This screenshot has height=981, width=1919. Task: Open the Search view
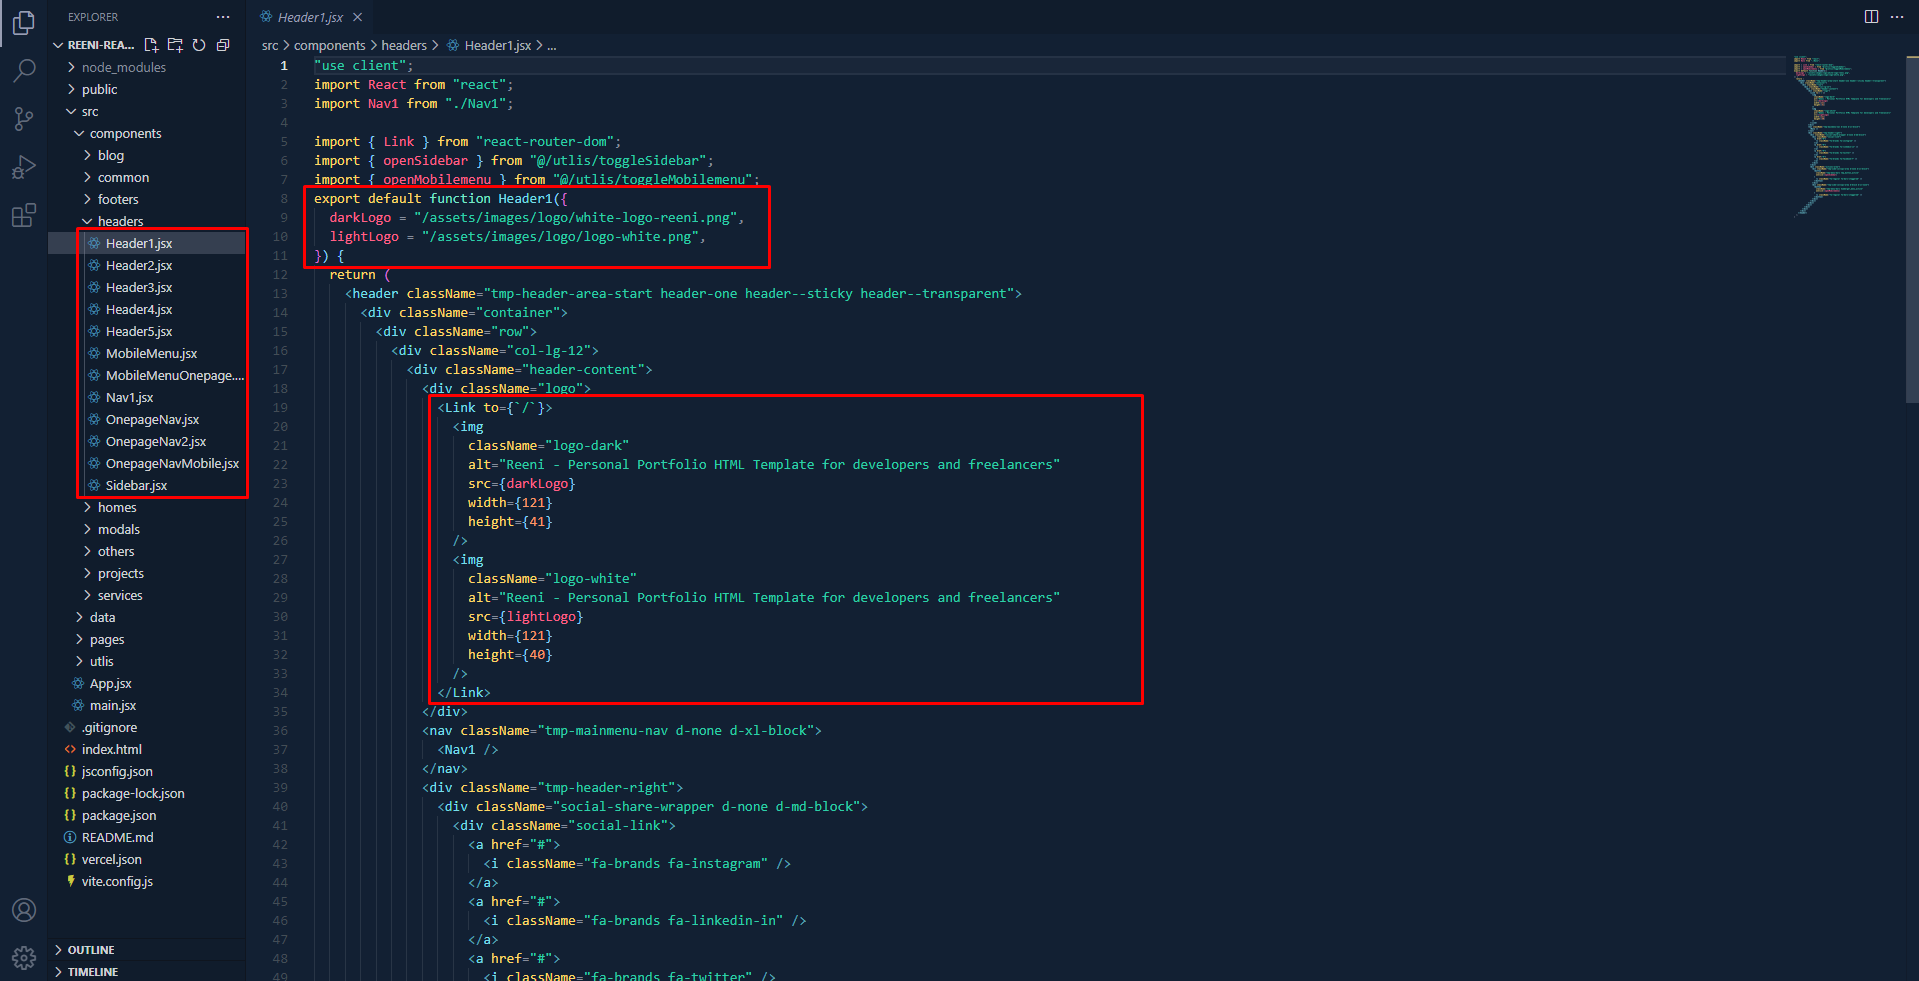[24, 70]
